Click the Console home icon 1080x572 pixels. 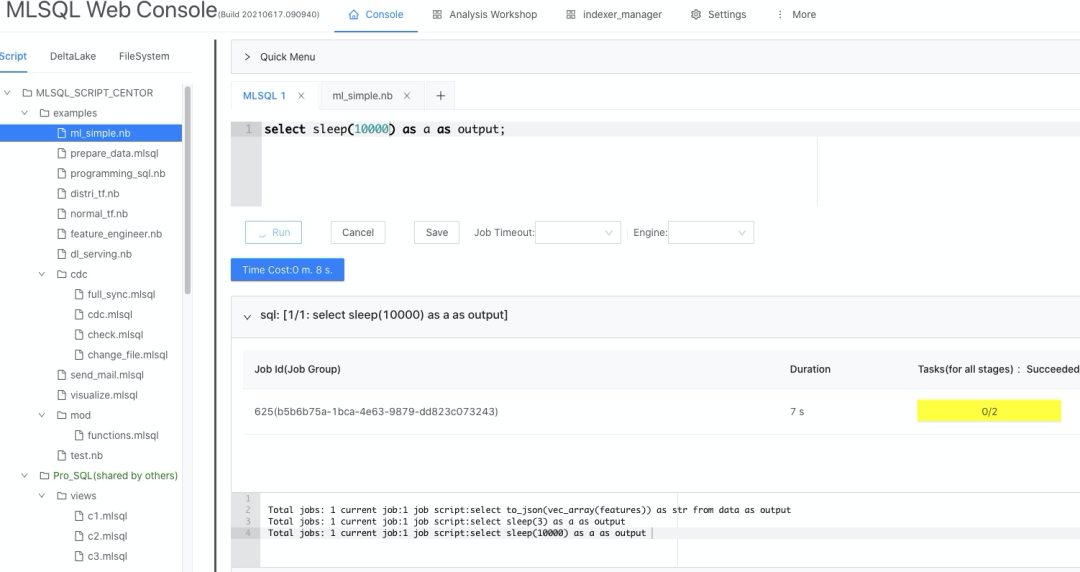[x=354, y=15]
